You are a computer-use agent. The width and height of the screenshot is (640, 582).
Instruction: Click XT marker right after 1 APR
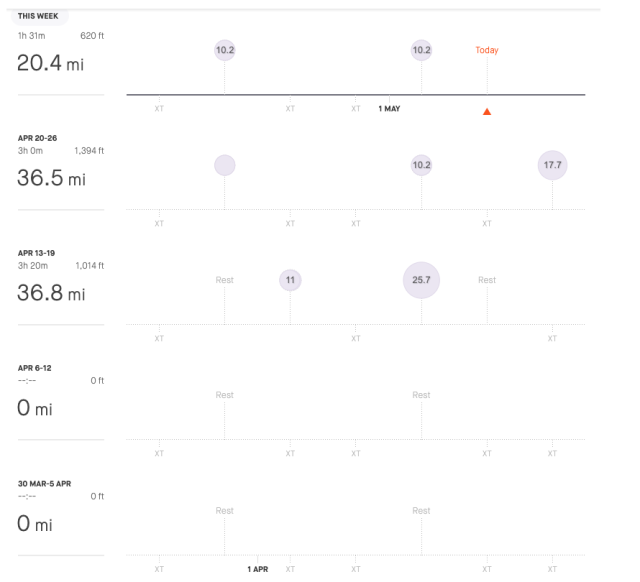tap(290, 569)
